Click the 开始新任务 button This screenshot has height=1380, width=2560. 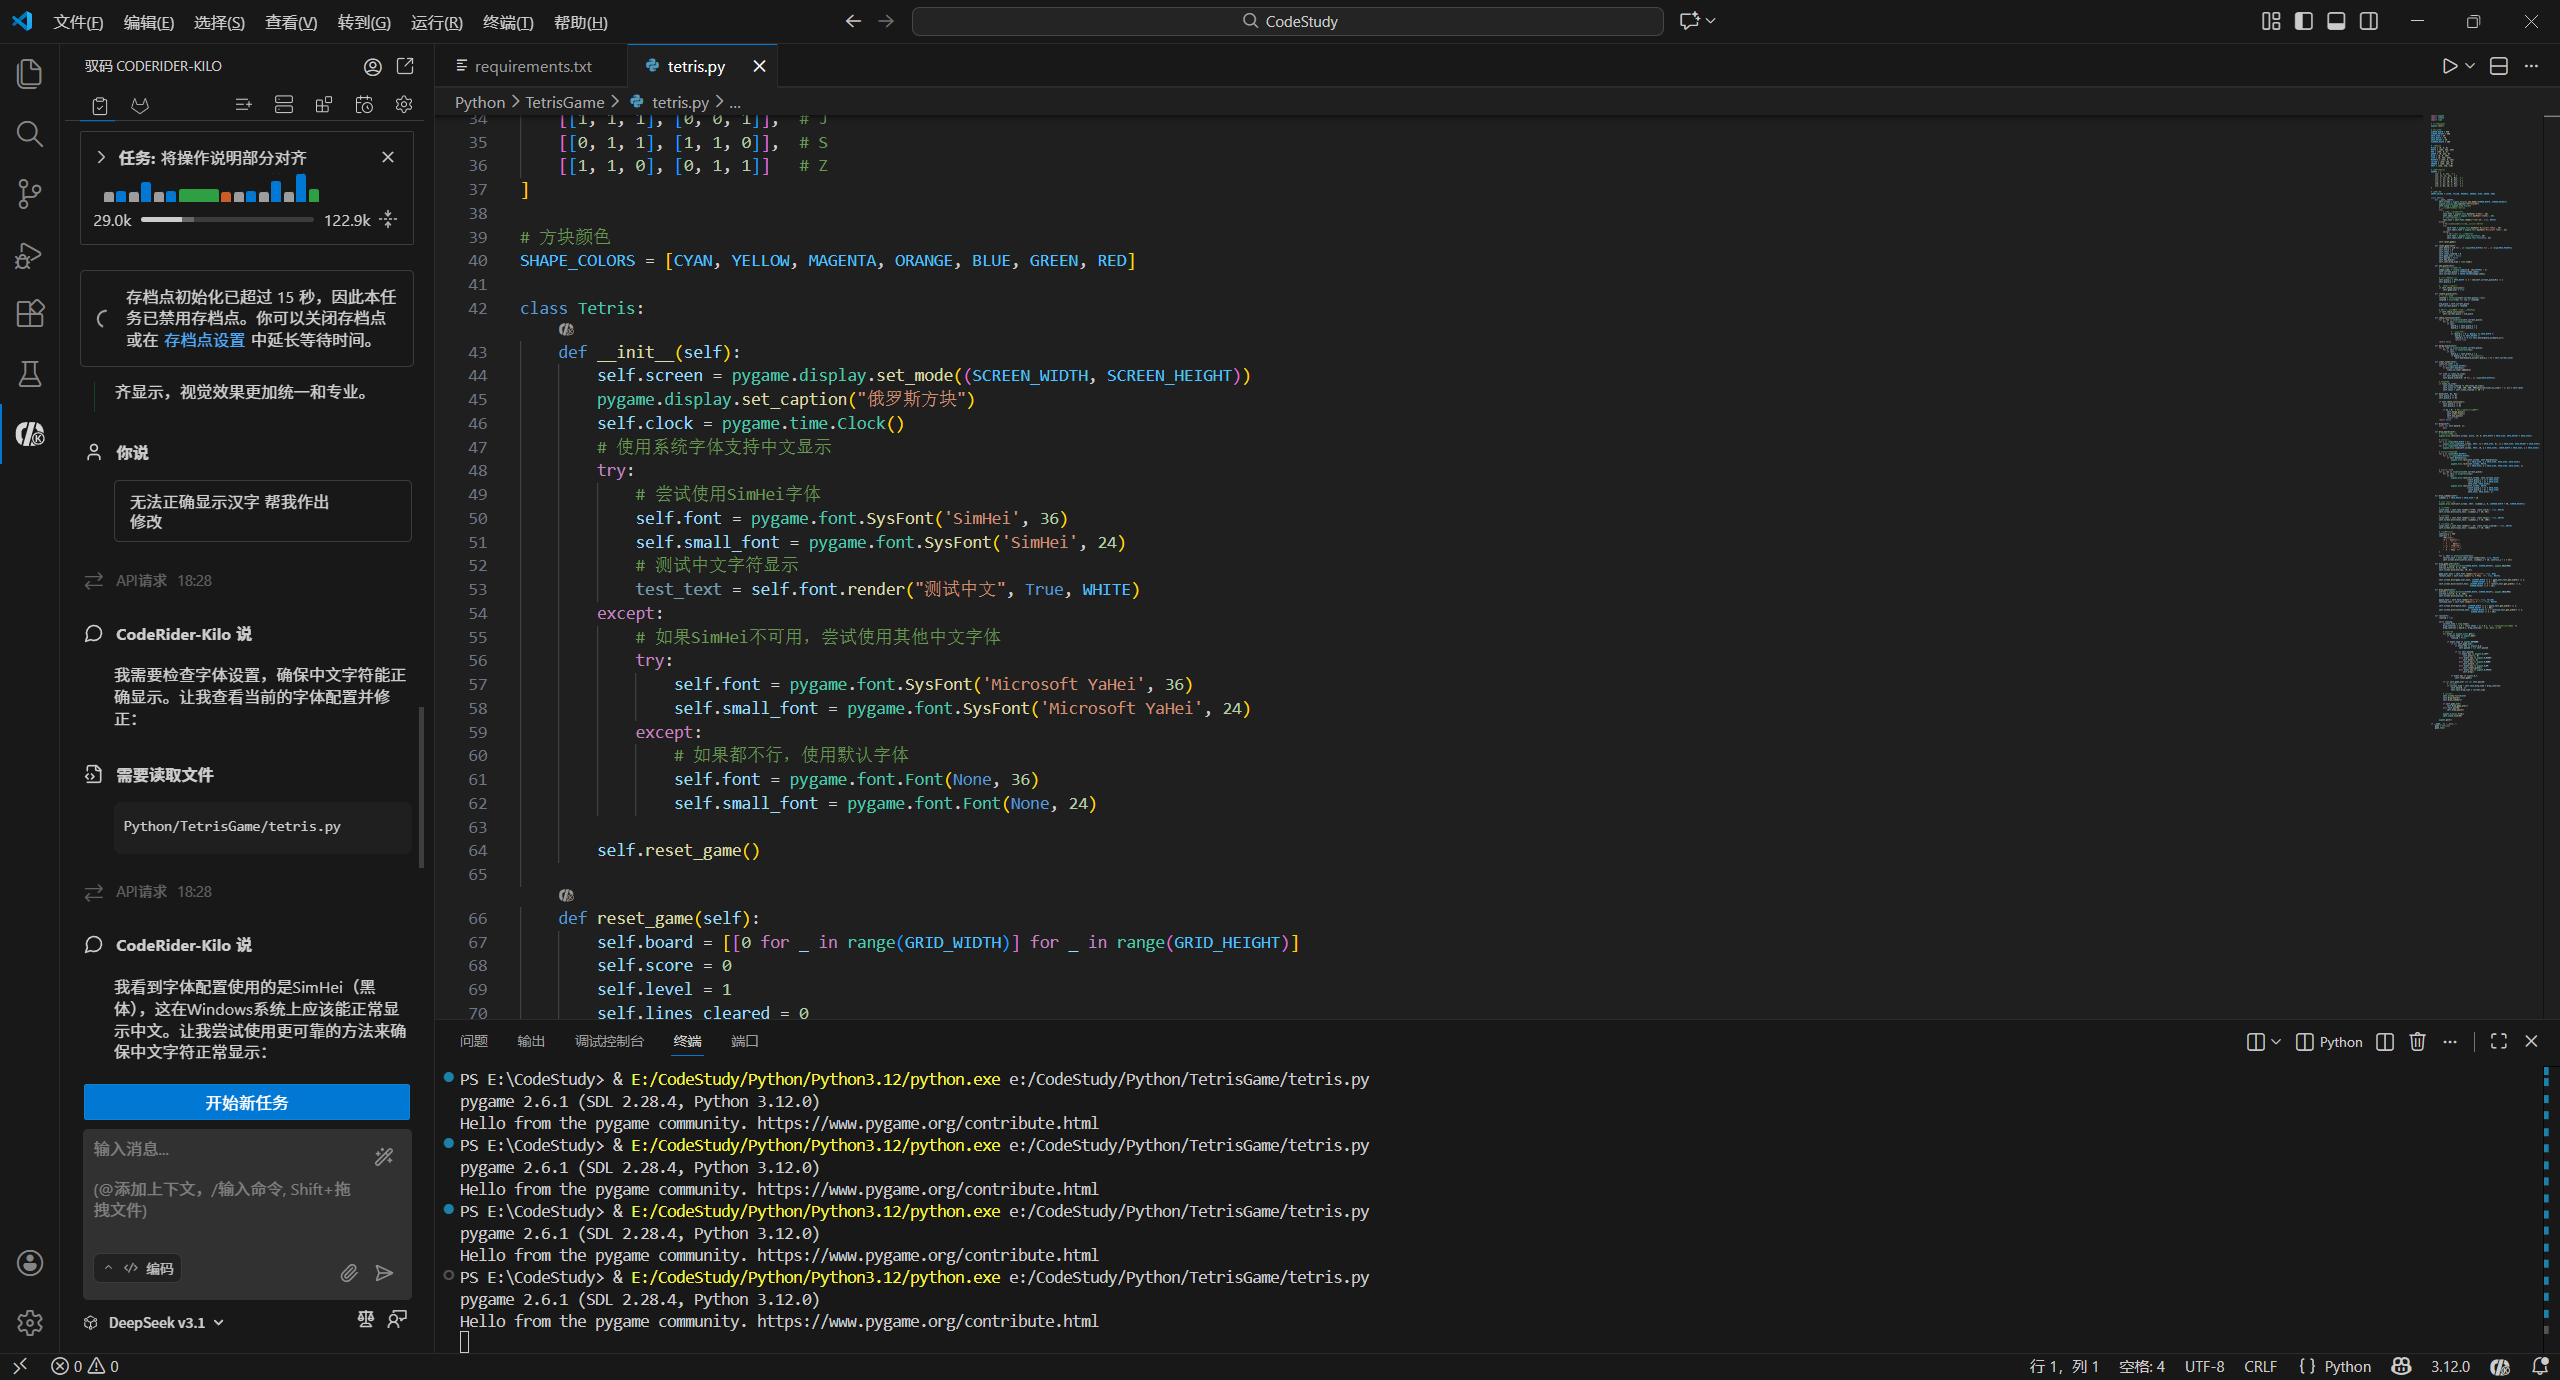247,1102
